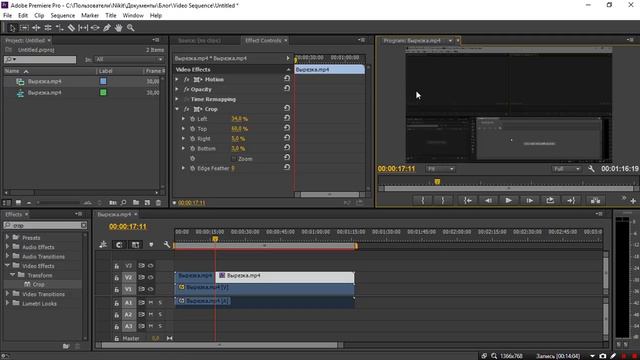
Task: Mute audio track A1
Action: point(151,302)
